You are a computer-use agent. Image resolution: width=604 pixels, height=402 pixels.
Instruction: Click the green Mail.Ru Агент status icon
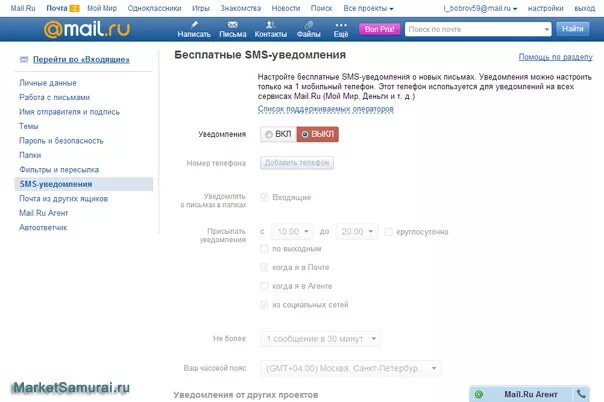point(479,394)
